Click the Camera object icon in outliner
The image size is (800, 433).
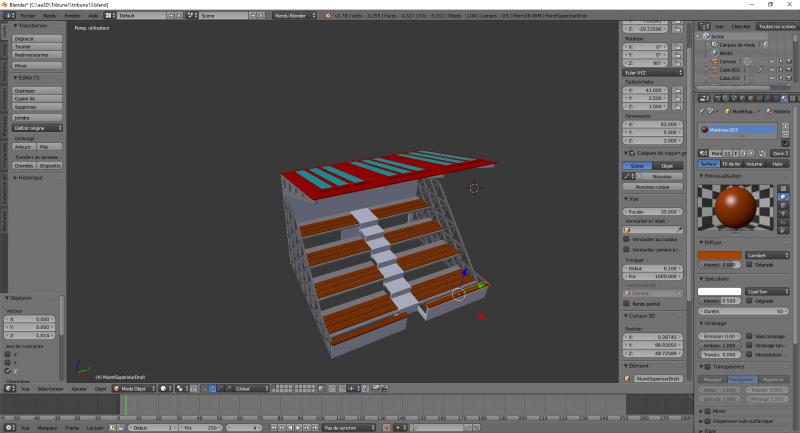(x=713, y=61)
